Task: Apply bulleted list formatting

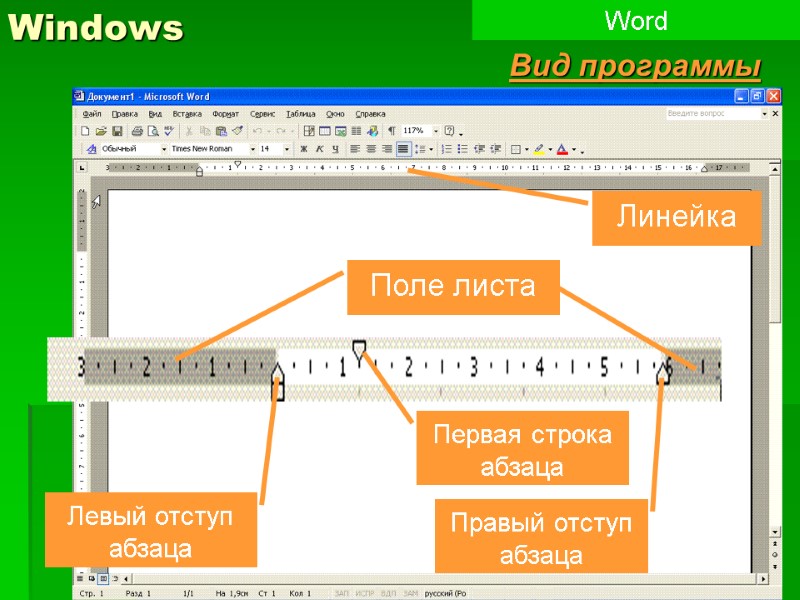Action: coord(462,149)
